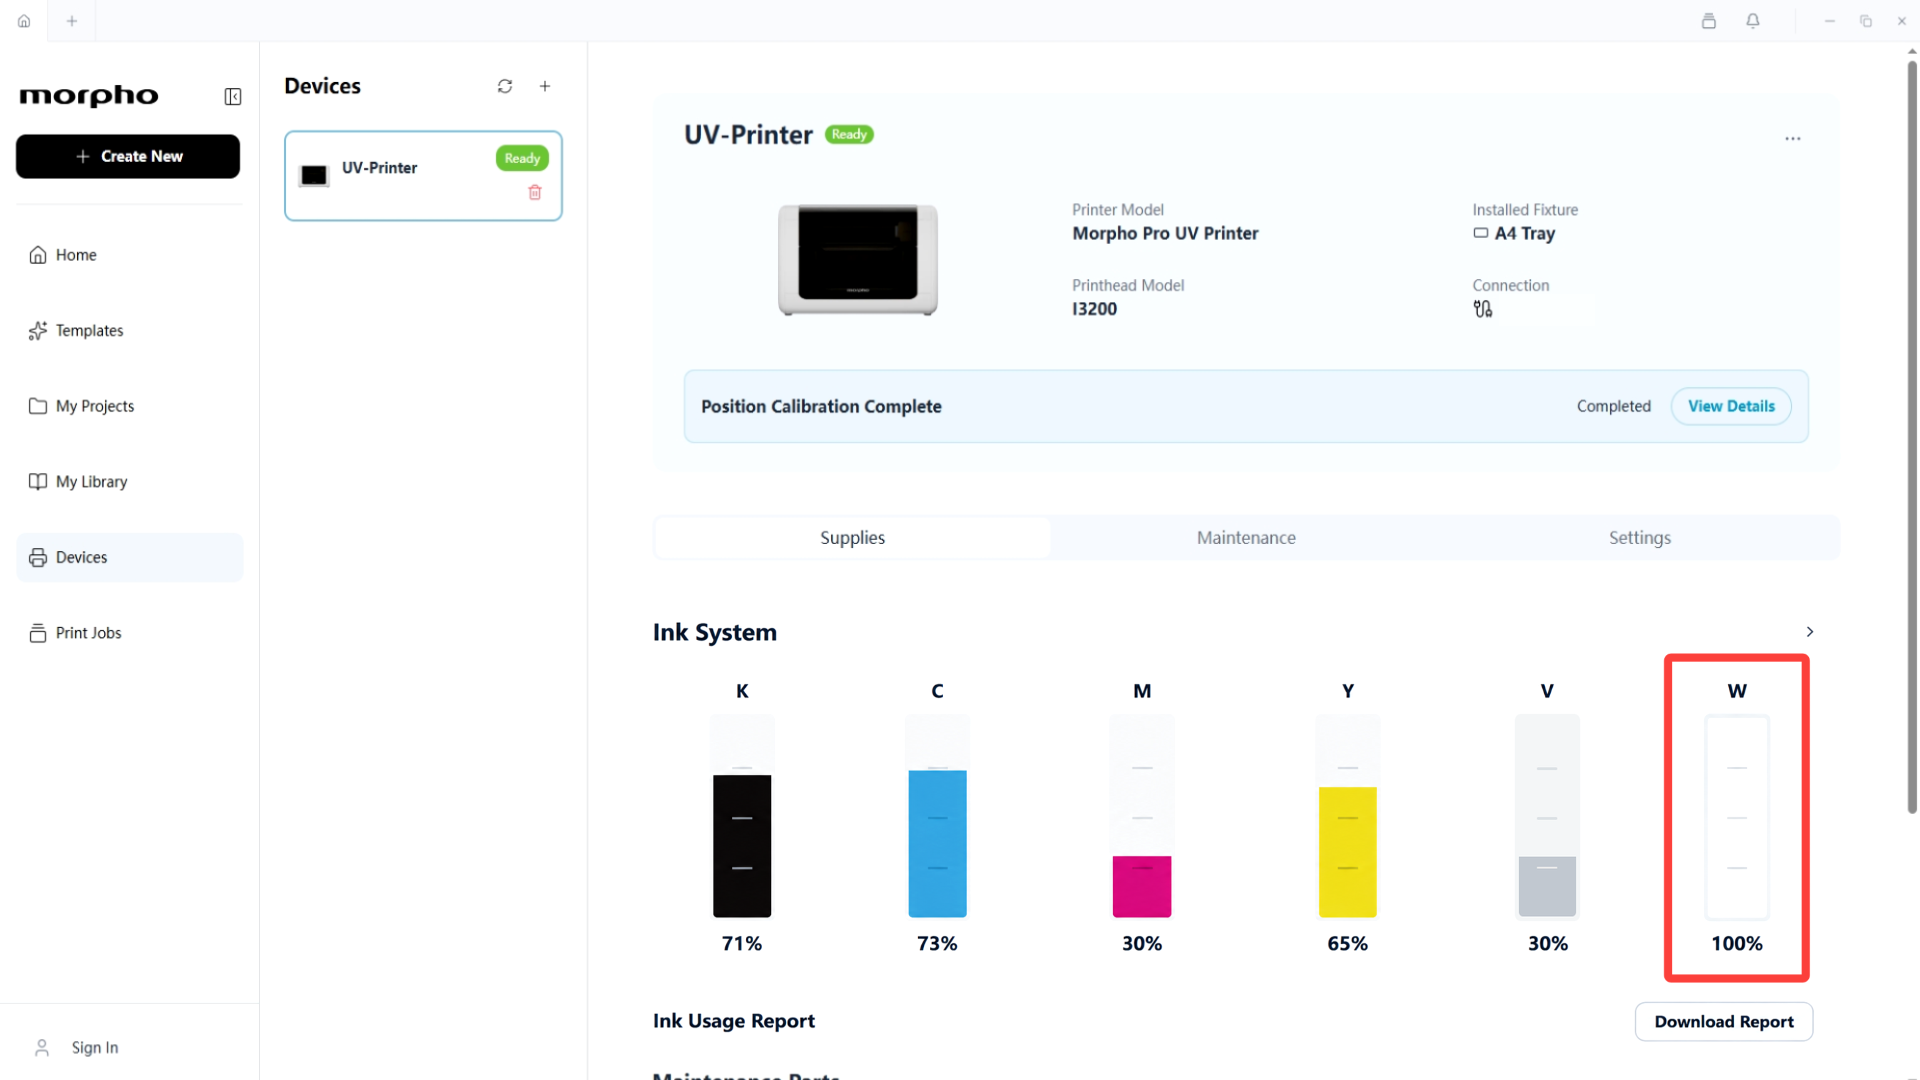Open My Library in the sidebar
The image size is (1920, 1080).
129,482
